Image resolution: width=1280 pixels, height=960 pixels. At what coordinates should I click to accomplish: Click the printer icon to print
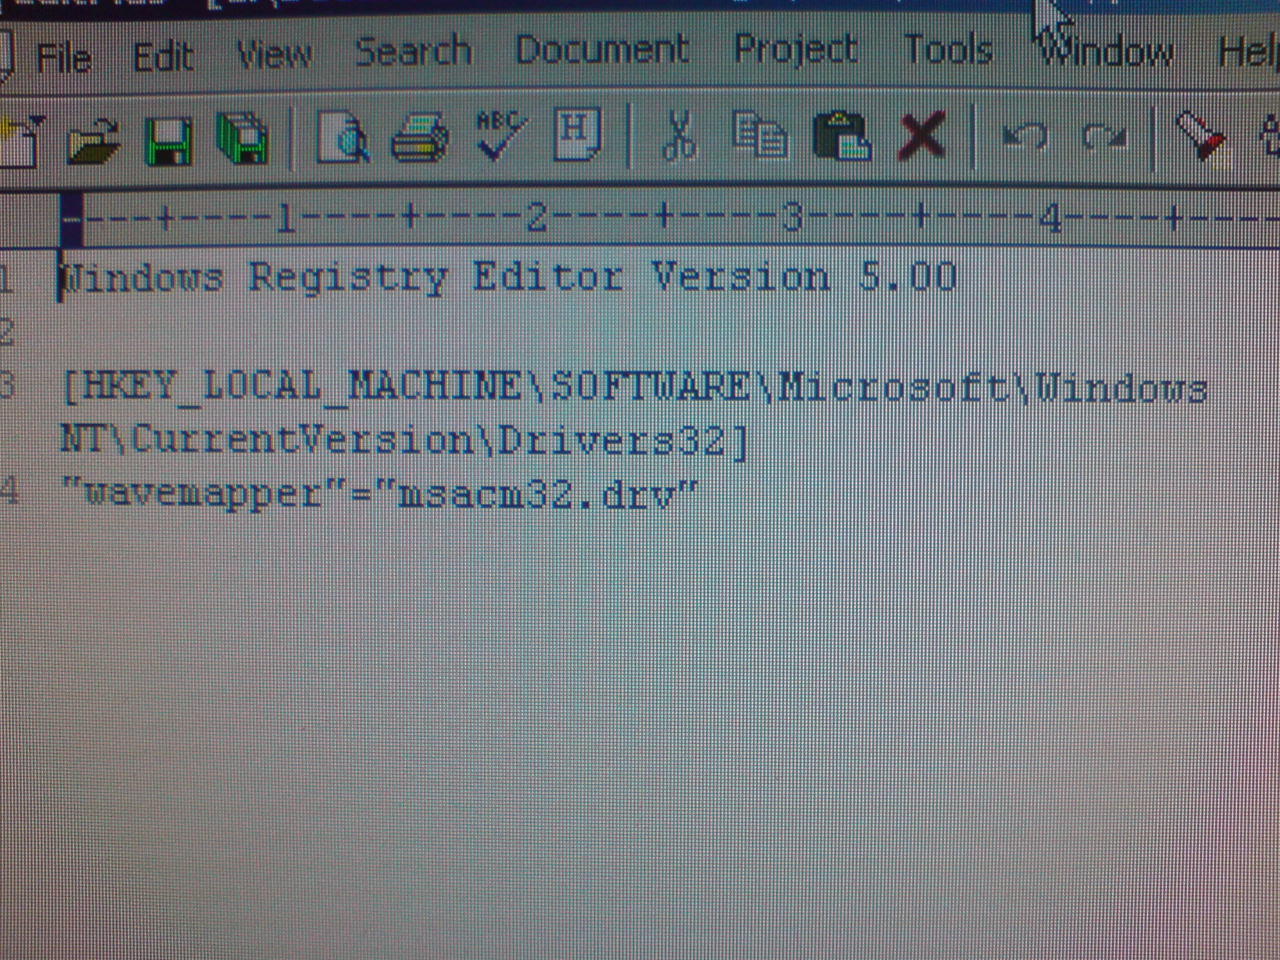(419, 137)
